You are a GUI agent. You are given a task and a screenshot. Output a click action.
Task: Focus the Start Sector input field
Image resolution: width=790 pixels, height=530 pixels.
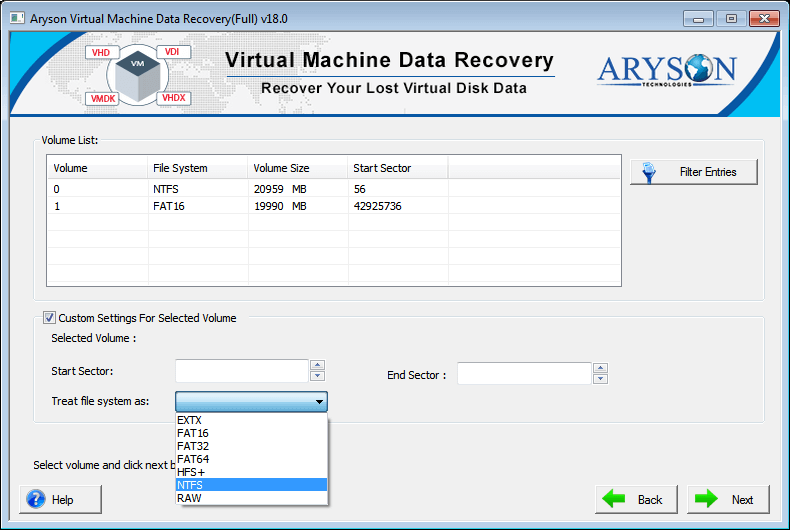coord(242,371)
